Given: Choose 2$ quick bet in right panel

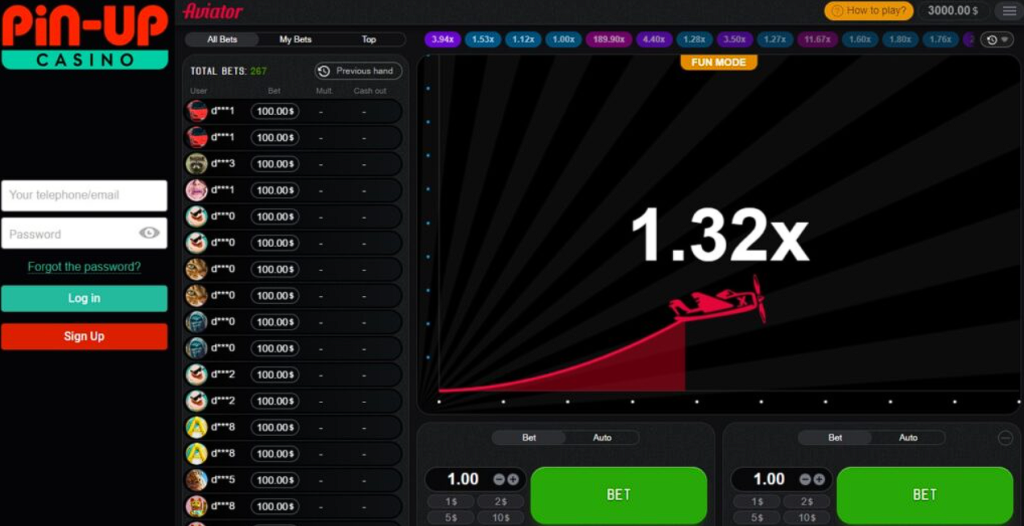Looking at the screenshot, I should pyautogui.click(x=807, y=502).
